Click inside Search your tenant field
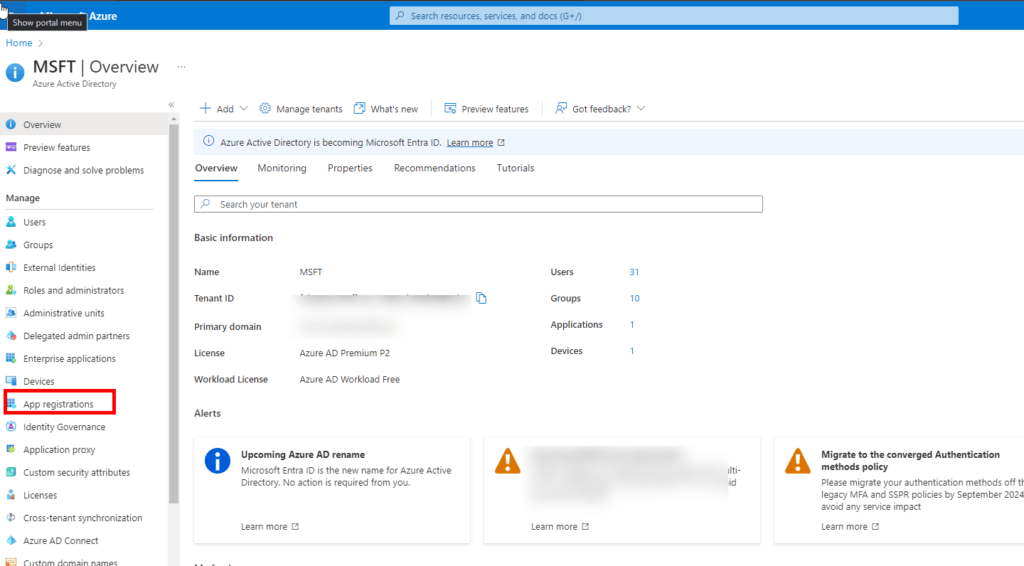The image size is (1024, 566). pyautogui.click(x=478, y=204)
